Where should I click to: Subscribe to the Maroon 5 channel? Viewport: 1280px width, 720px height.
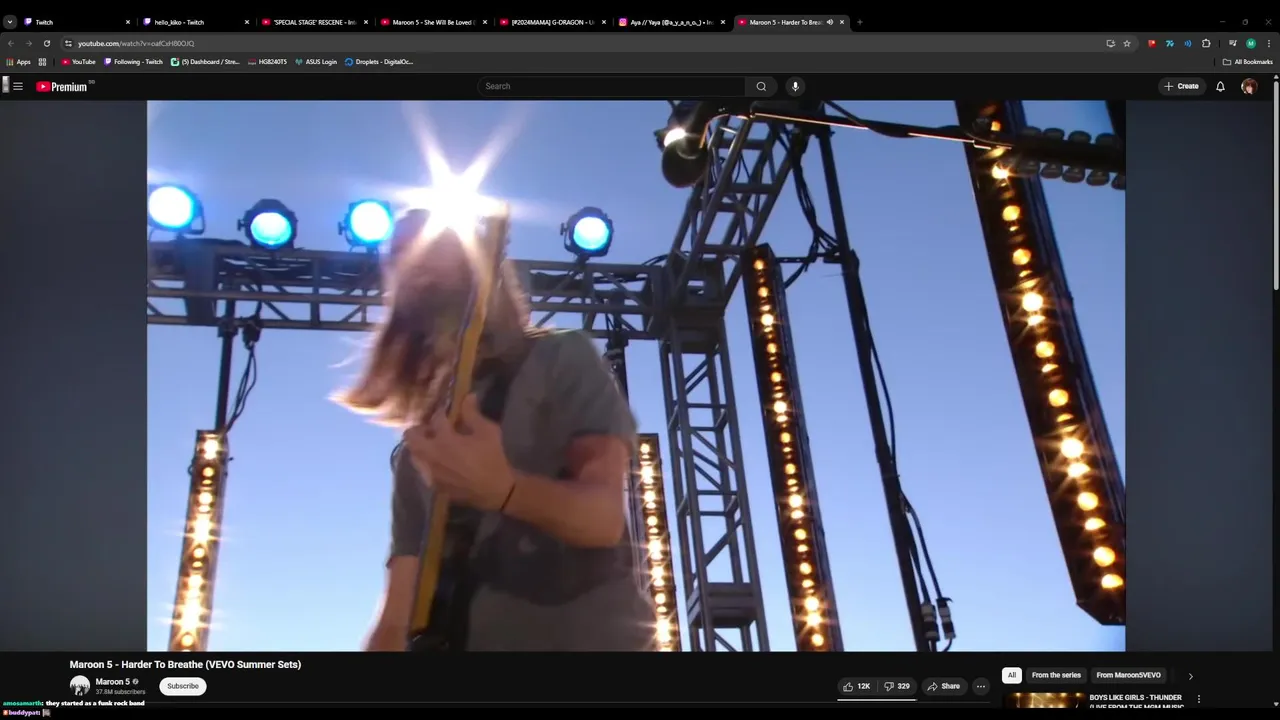tap(183, 686)
